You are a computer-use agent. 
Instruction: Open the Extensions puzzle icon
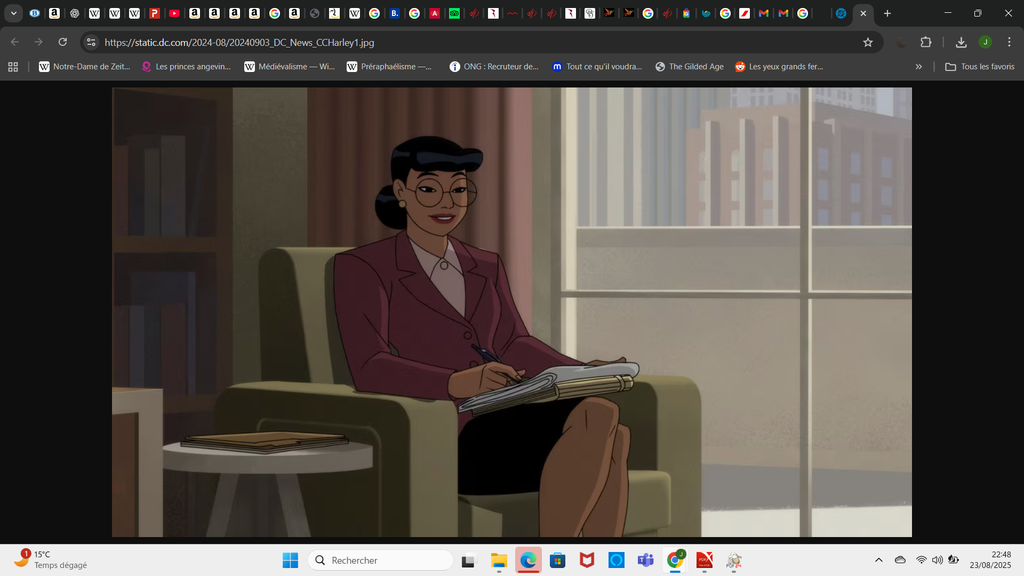click(x=925, y=42)
